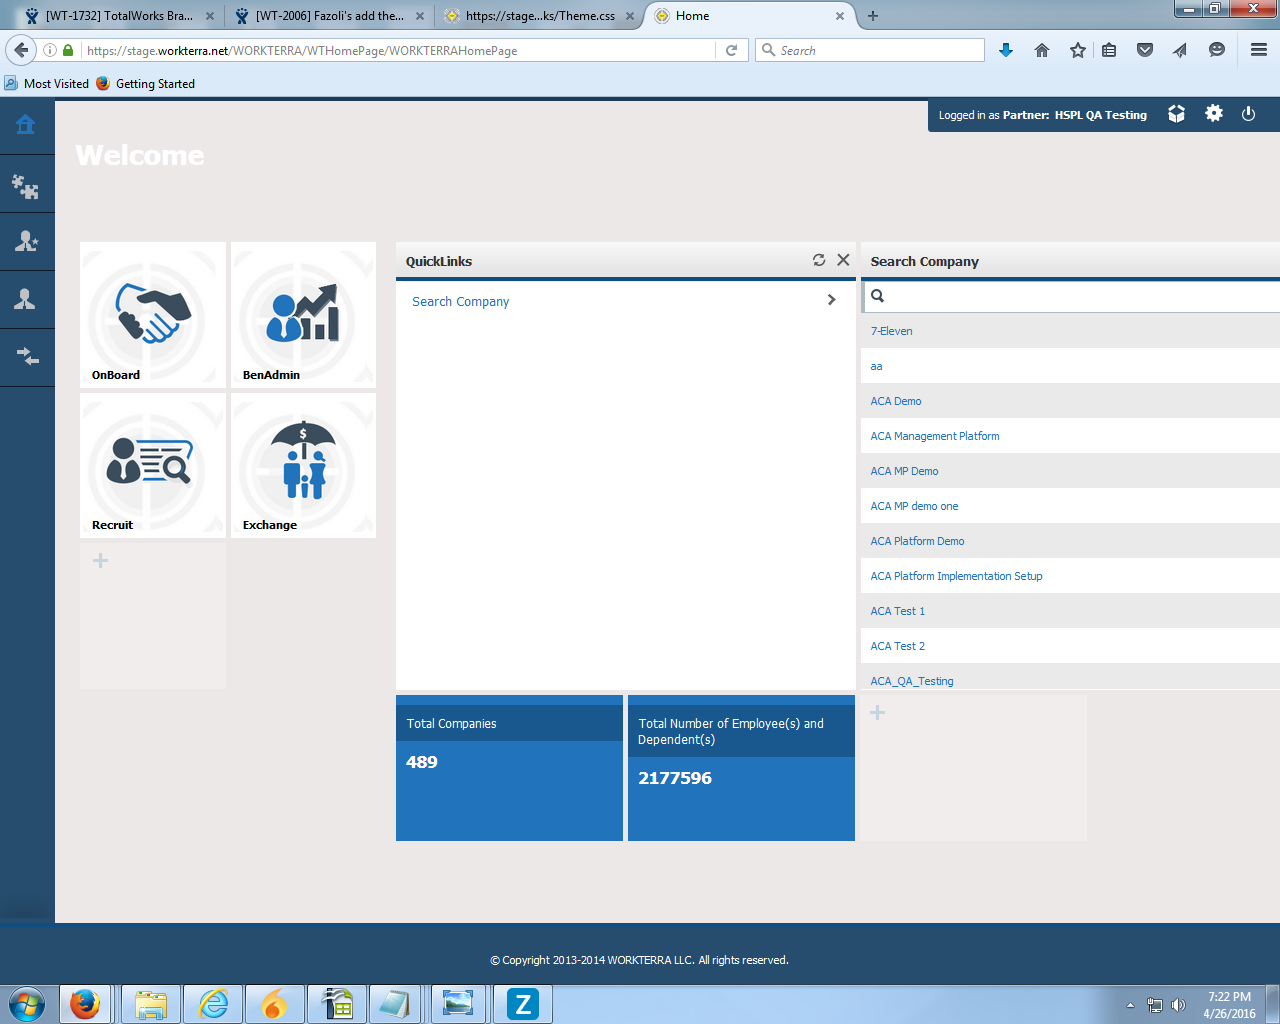Open the blue Z app in taskbar

(523, 1004)
